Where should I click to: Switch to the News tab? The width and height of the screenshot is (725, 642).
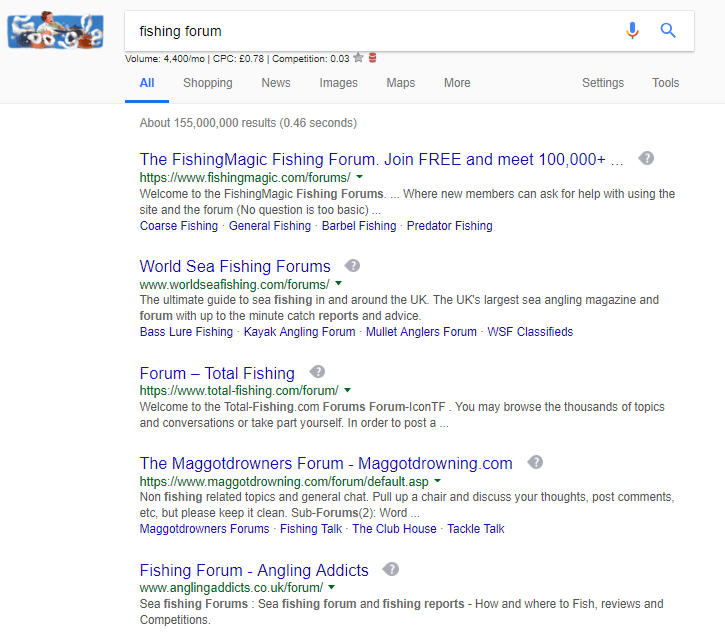tap(276, 83)
